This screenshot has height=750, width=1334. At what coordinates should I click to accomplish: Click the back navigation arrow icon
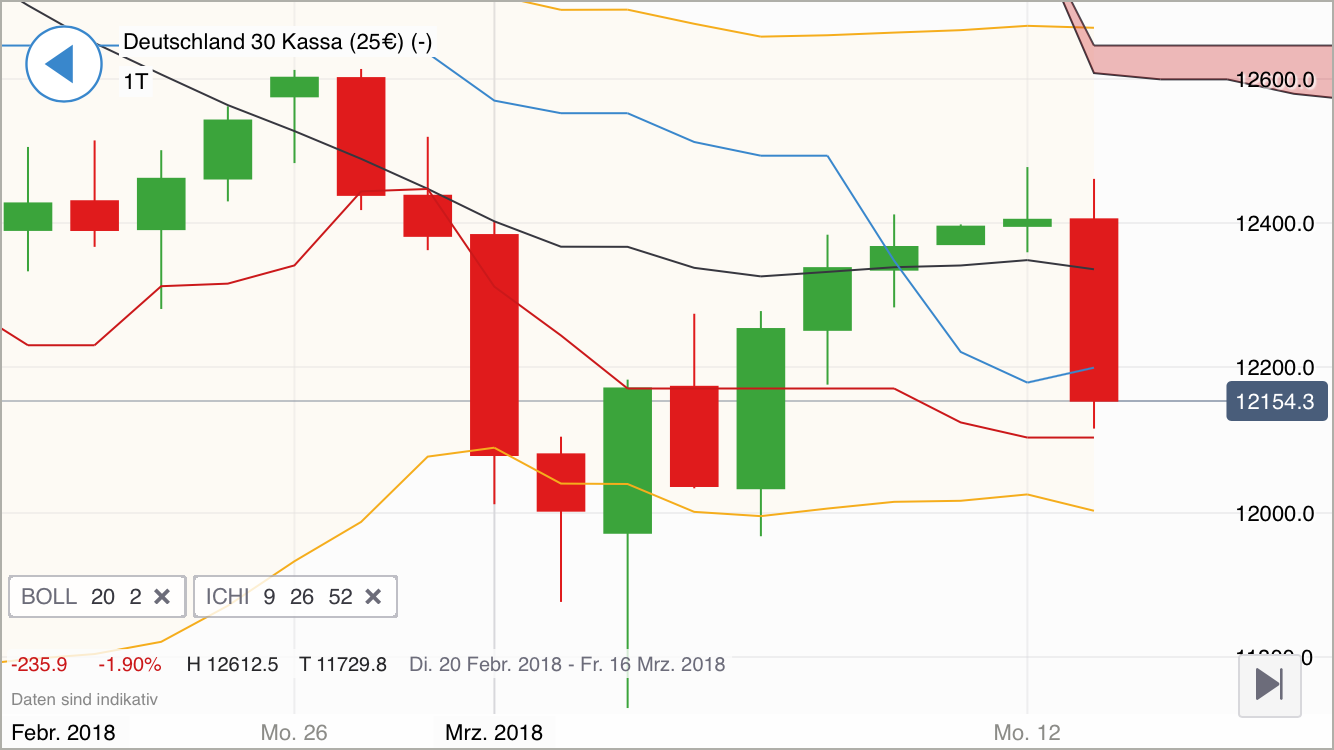(64, 63)
